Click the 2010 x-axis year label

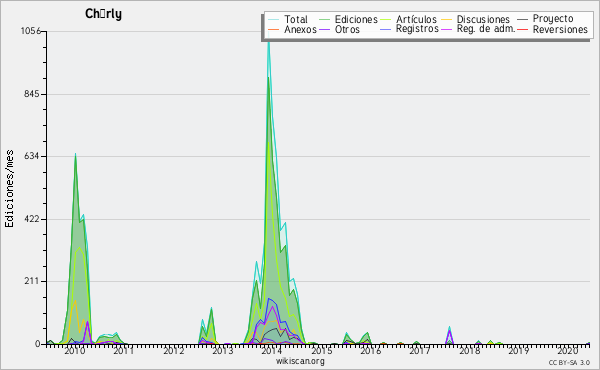pyautogui.click(x=74, y=350)
